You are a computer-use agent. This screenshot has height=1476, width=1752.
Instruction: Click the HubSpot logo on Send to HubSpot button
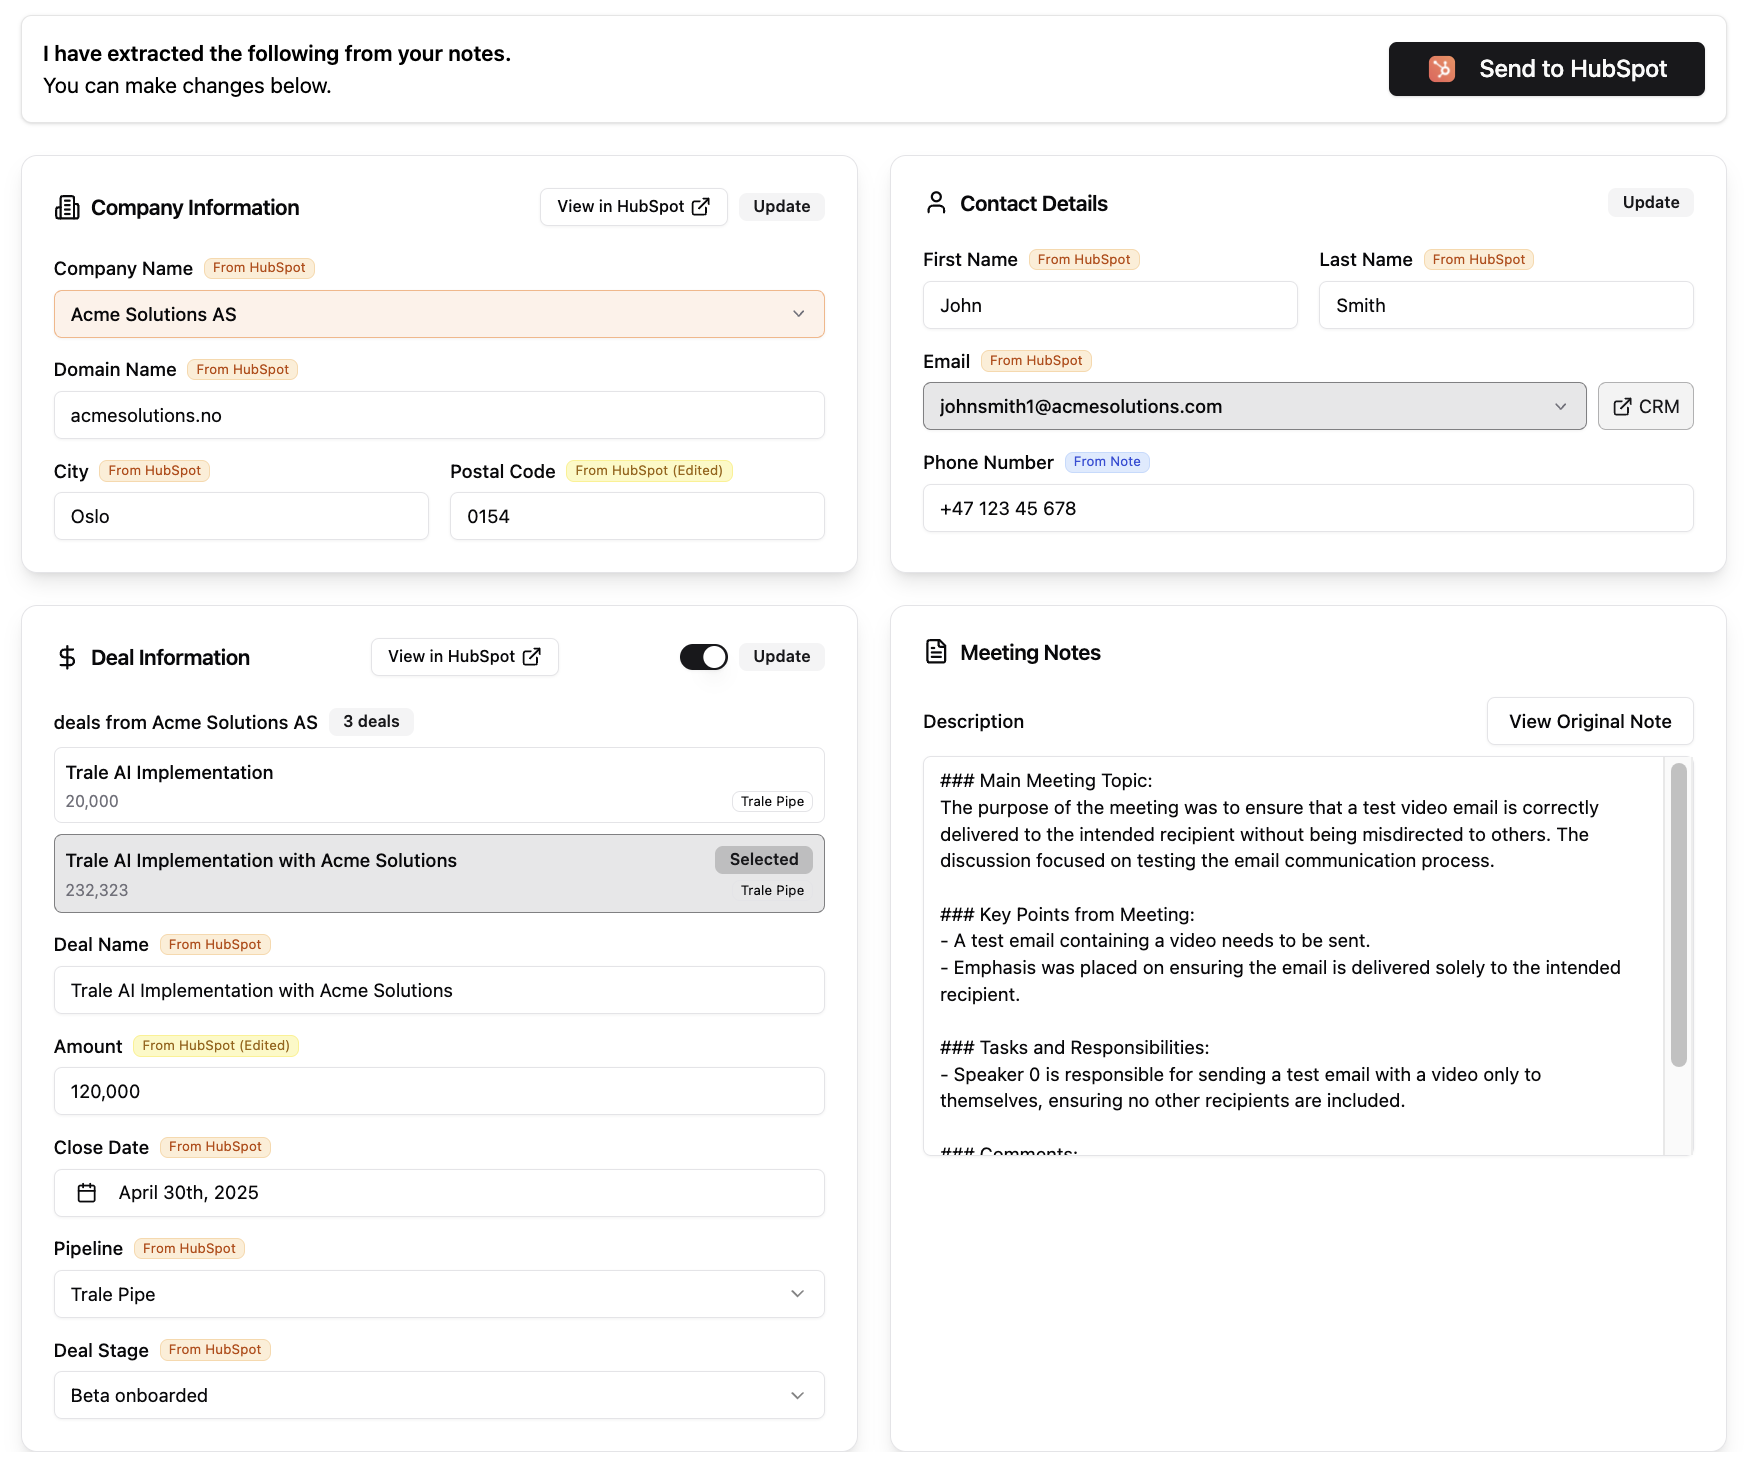tap(1440, 68)
